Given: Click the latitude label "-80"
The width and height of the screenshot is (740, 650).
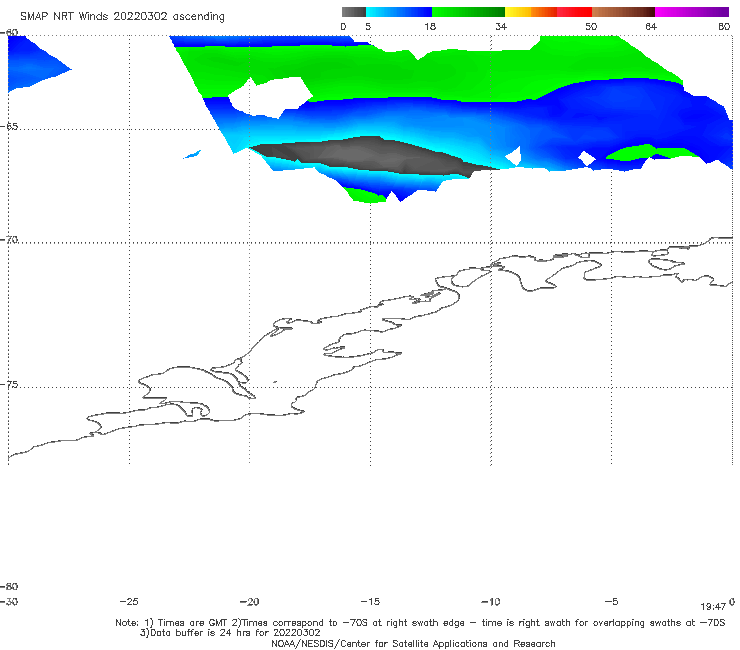Looking at the screenshot, I should (9, 586).
